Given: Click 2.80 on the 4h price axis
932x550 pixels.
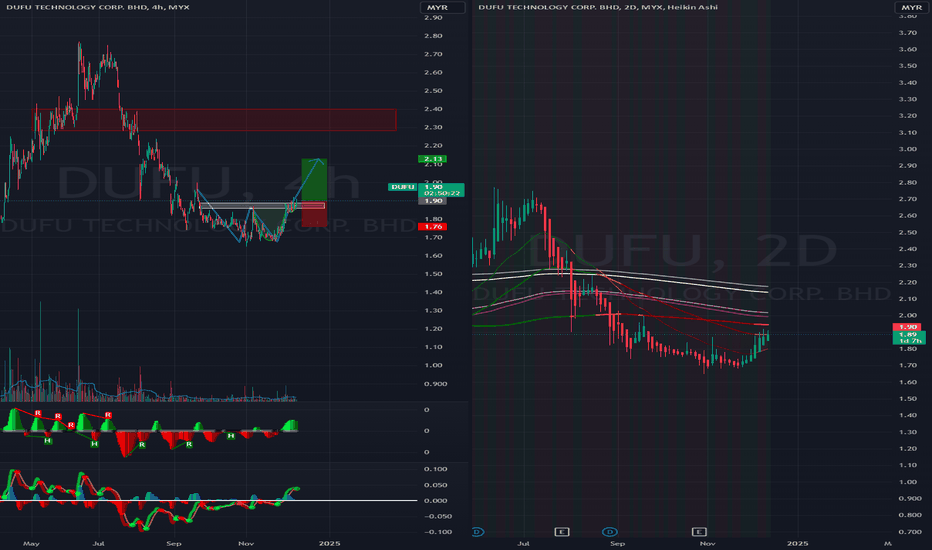Looking at the screenshot, I should (x=433, y=36).
